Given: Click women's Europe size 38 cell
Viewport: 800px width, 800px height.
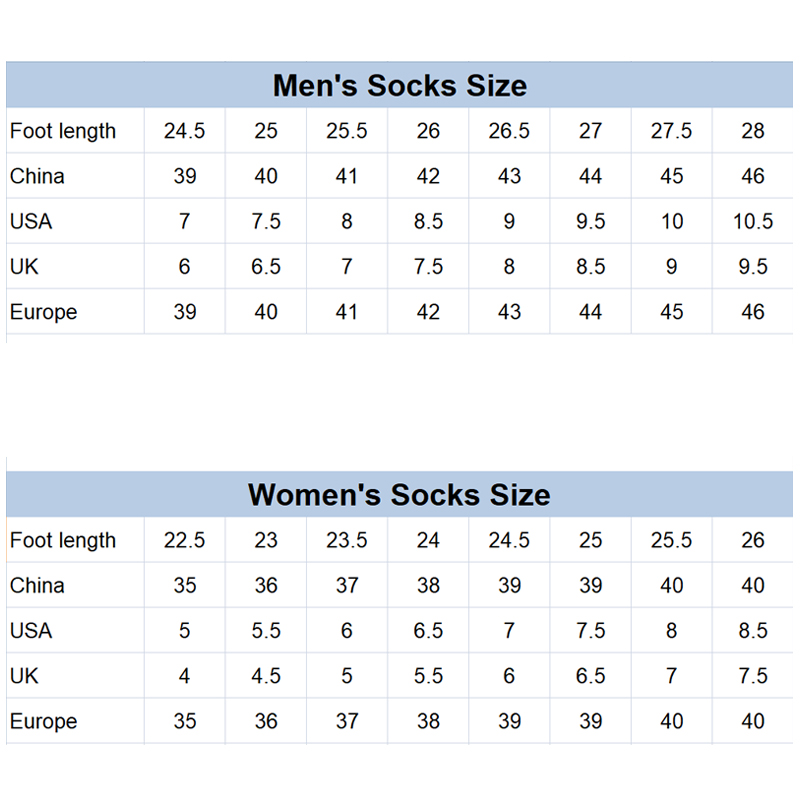Looking at the screenshot, I should point(428,721).
